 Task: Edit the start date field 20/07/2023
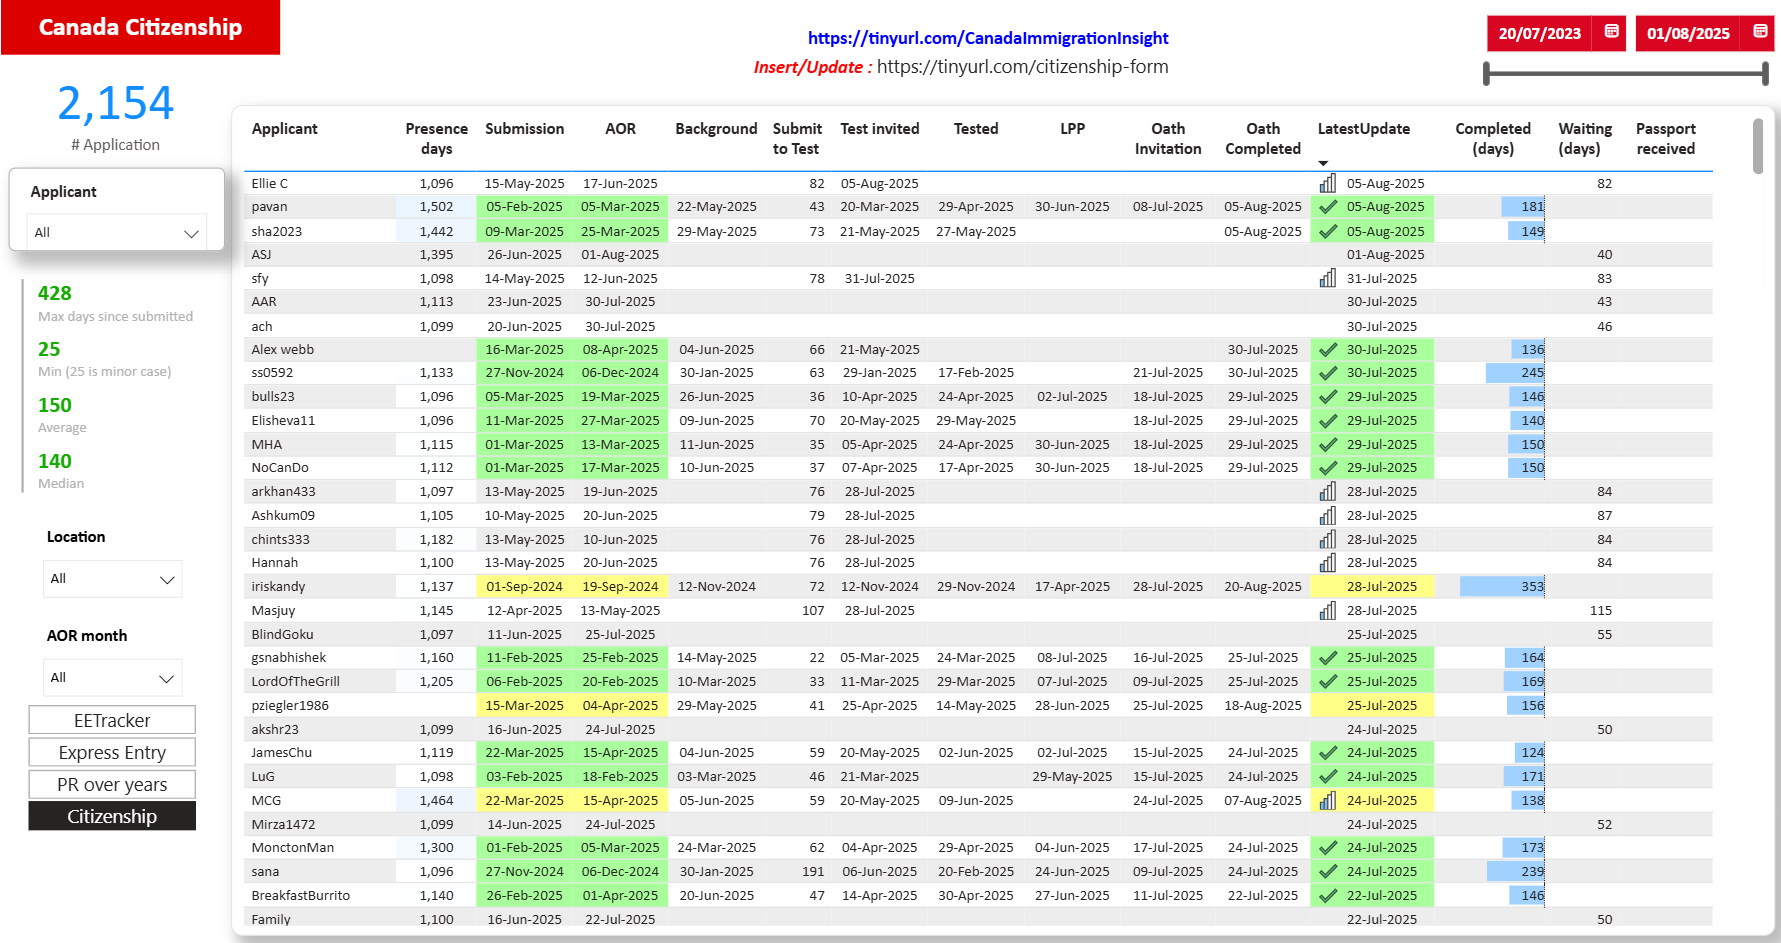coord(1540,33)
